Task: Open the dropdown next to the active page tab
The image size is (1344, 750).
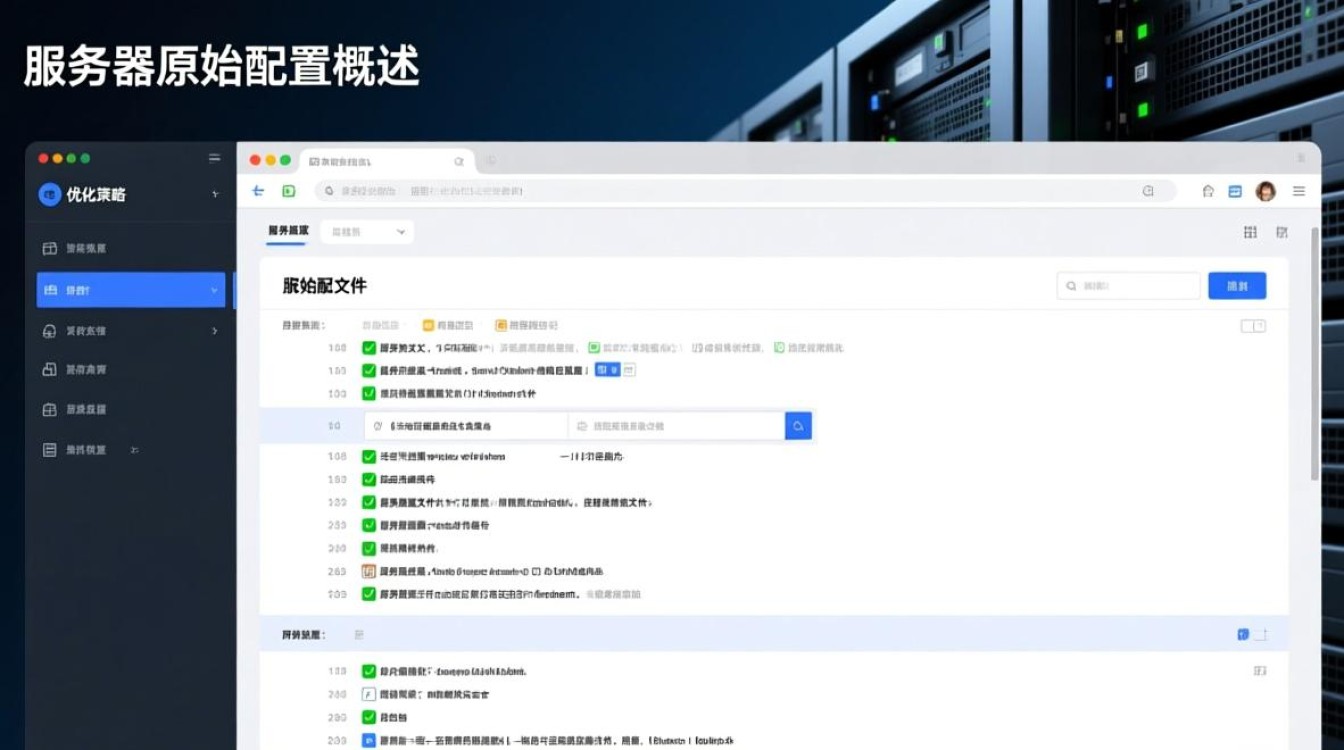Action: tap(367, 231)
